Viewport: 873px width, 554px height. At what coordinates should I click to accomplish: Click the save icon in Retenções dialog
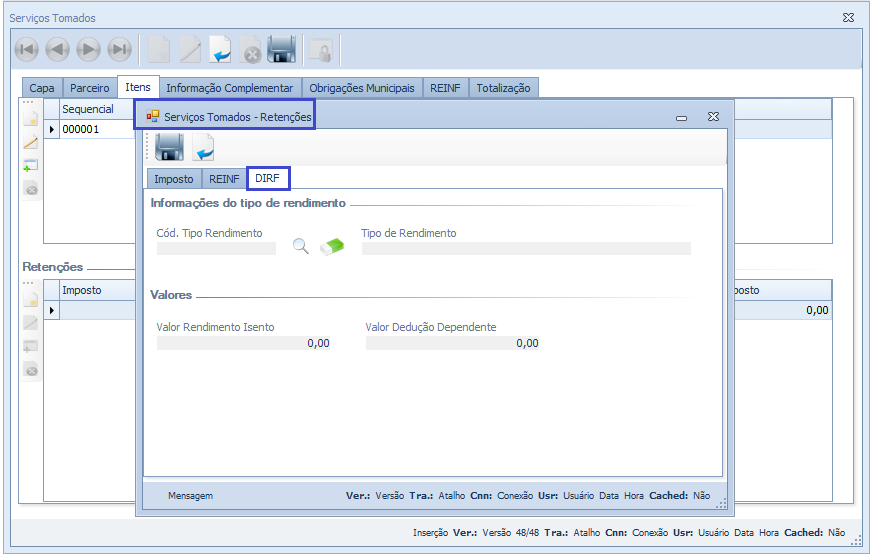[170, 147]
